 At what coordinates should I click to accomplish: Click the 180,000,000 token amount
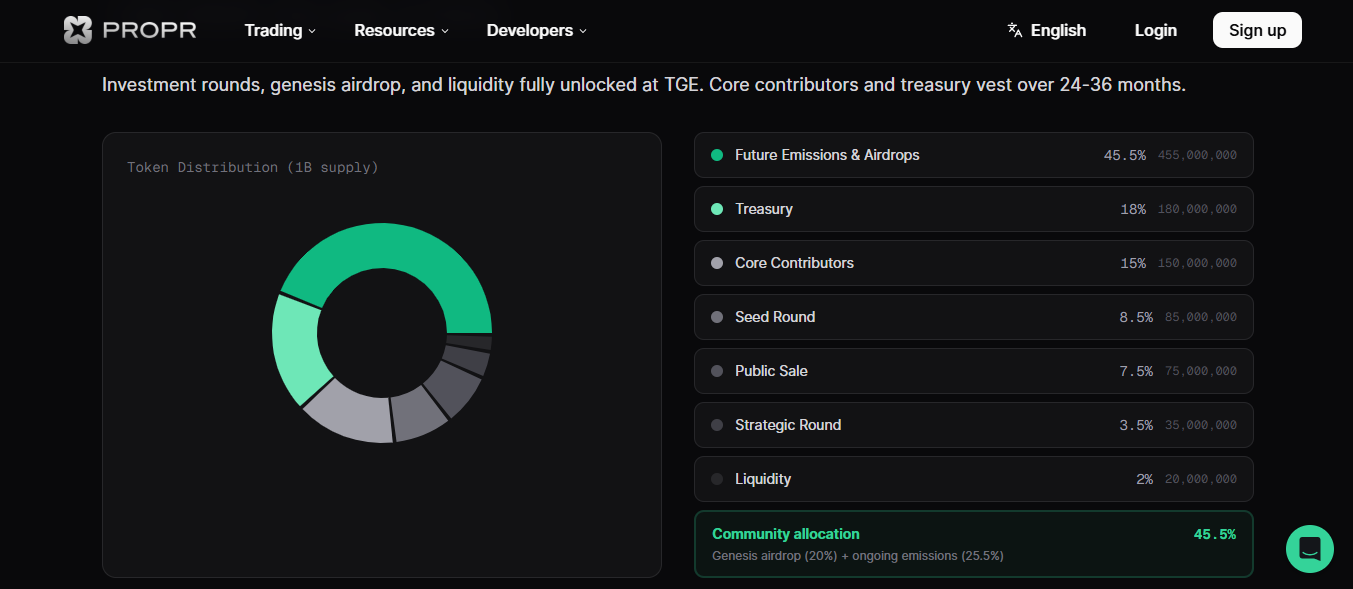click(1197, 209)
